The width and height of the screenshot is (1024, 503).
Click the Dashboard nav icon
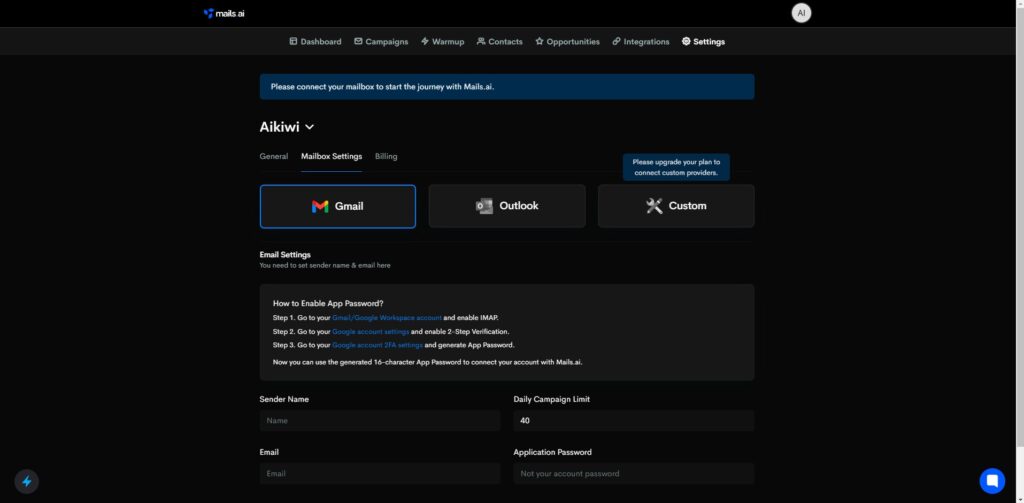[x=293, y=41]
